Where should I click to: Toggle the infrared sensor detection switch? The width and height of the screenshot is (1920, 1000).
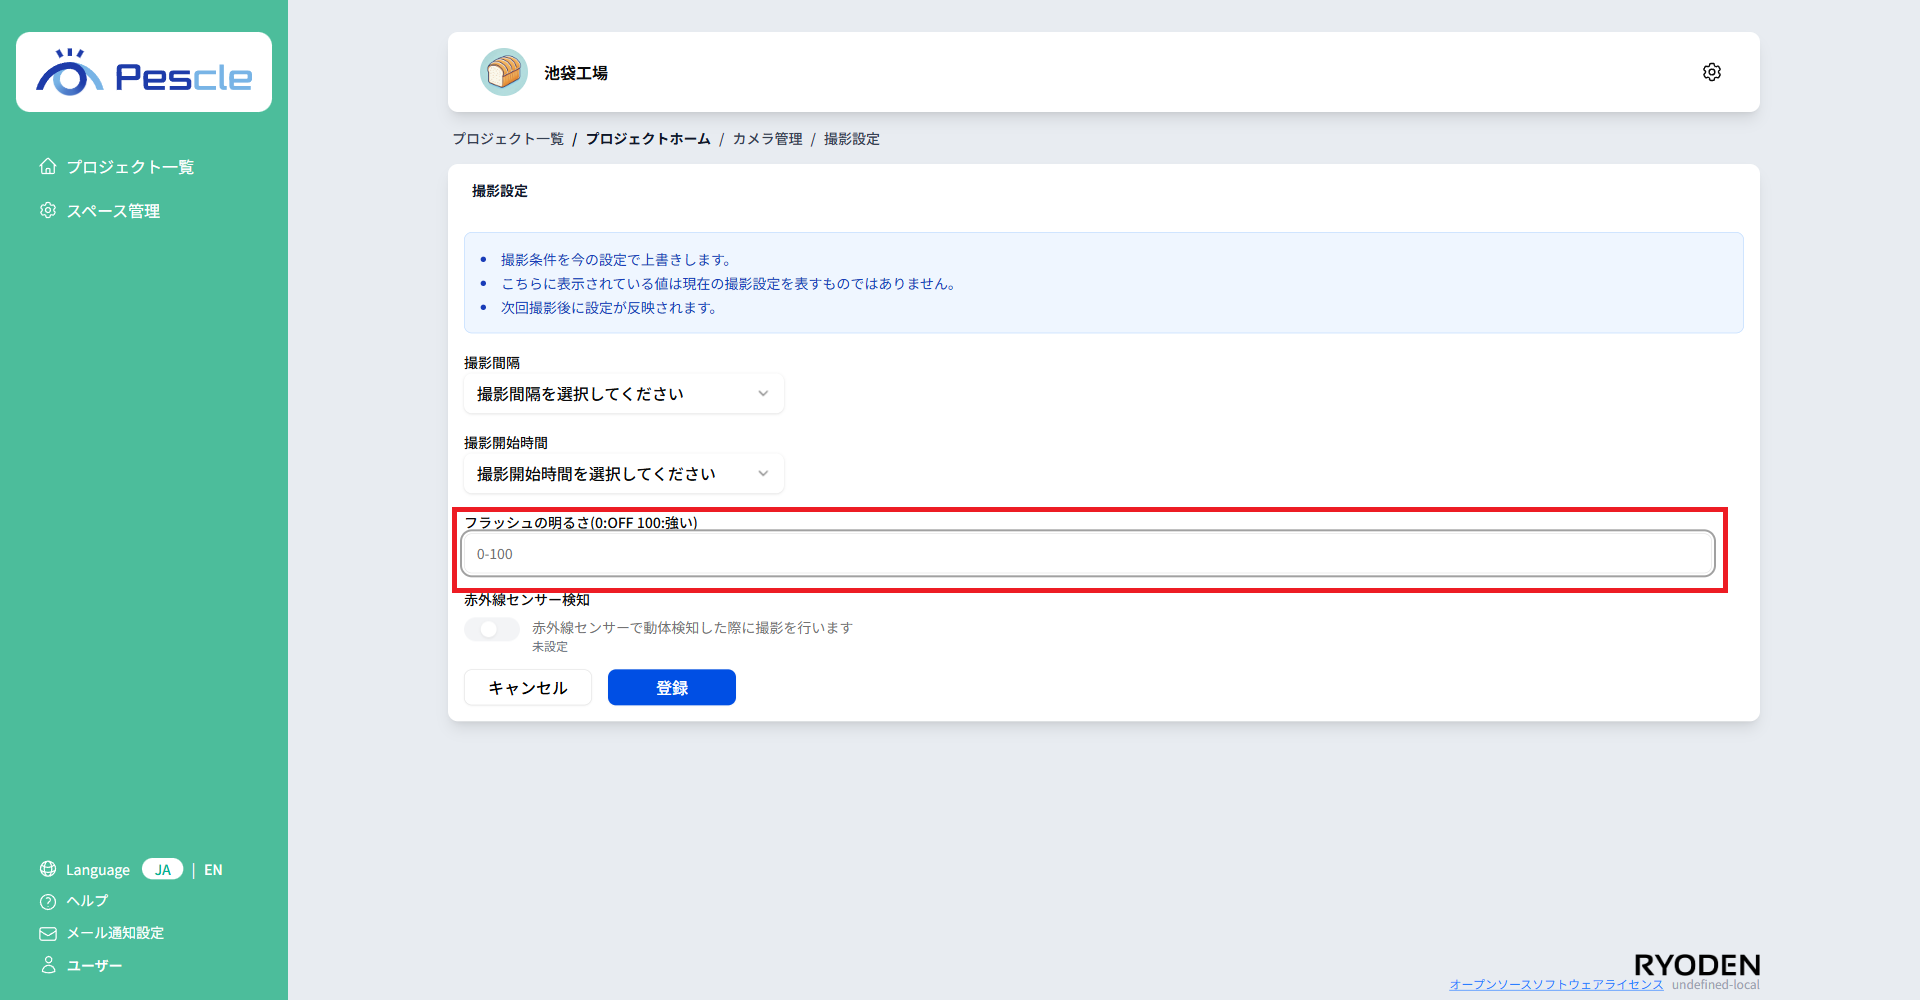491,629
